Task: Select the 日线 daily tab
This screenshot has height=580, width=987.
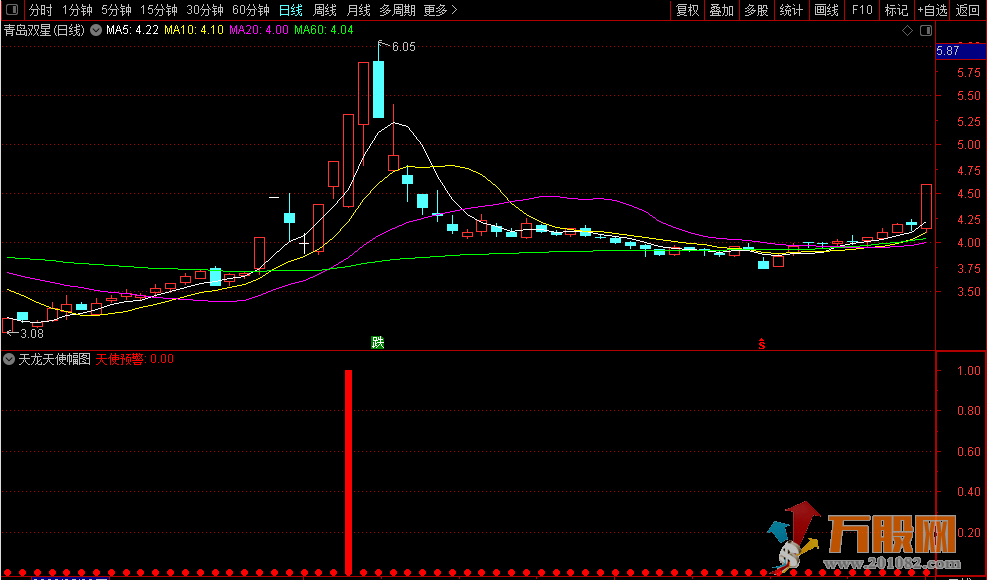Action: pyautogui.click(x=291, y=10)
